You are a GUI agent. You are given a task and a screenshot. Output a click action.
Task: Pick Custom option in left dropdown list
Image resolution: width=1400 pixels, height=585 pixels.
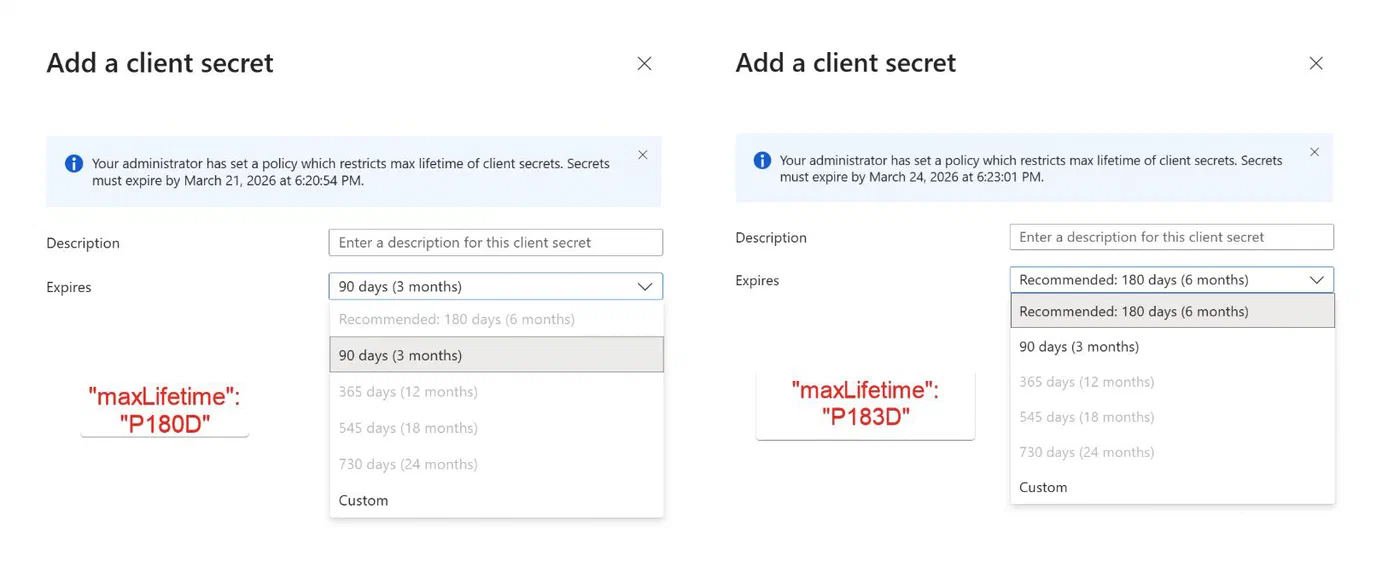[496, 500]
